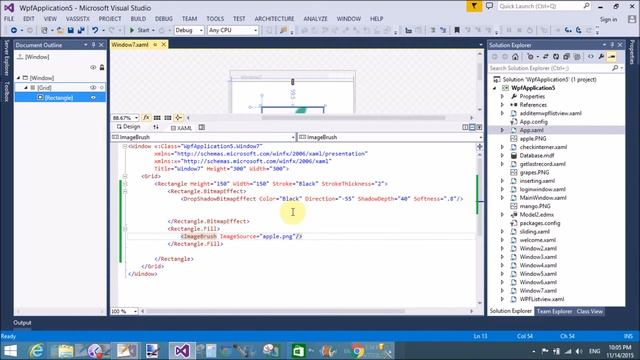640x360 pixels.
Task: Collapse the Grid node in Document Outline
Action: pyautogui.click(x=26, y=87)
